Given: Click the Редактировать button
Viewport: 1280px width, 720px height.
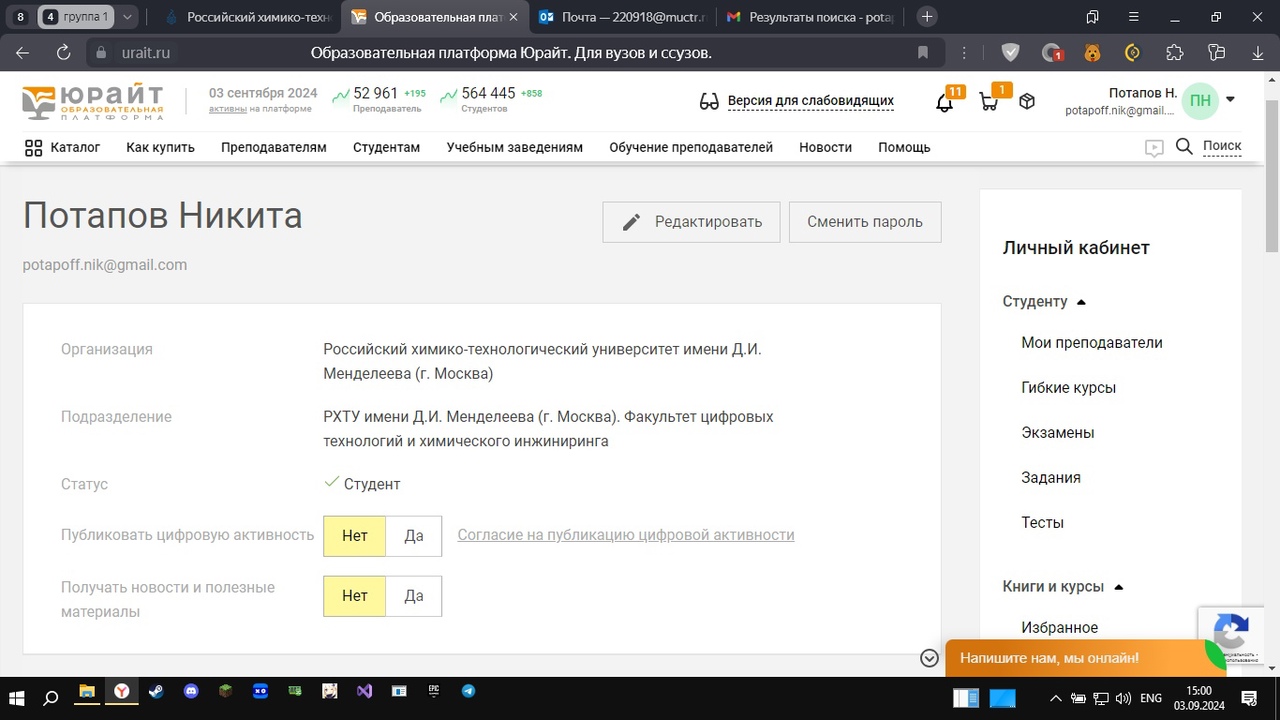Looking at the screenshot, I should 691,222.
